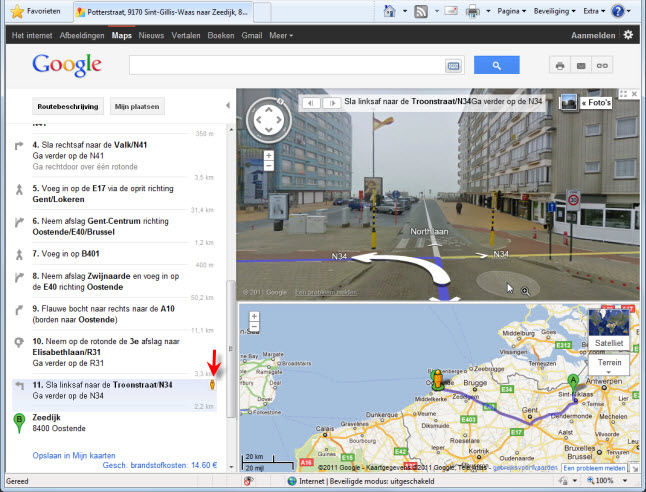This screenshot has width=646, height=492.
Task: Open the dropdown arrow next to Home
Action: [x=405, y=11]
